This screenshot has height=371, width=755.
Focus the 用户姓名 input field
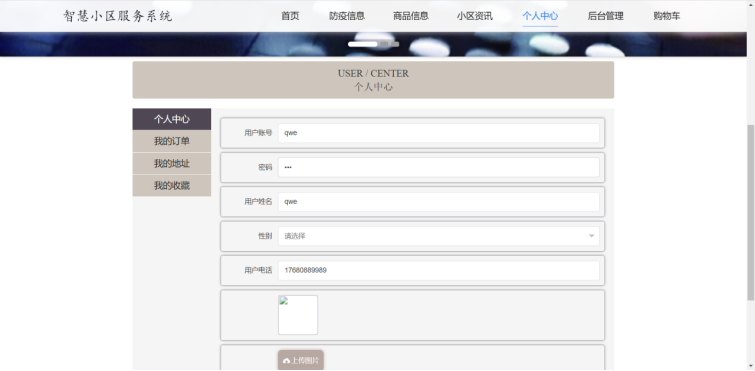tap(439, 202)
